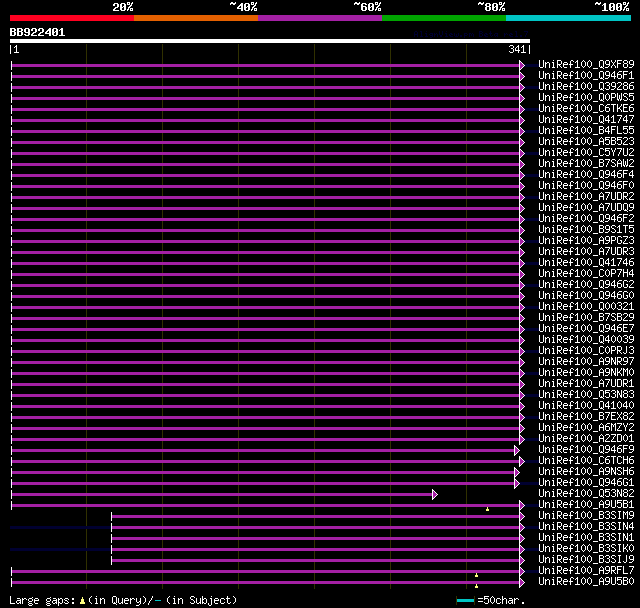The width and height of the screenshot is (640, 608).
Task: Select the UniRef100_B3SIK0 label
Action: point(586,549)
